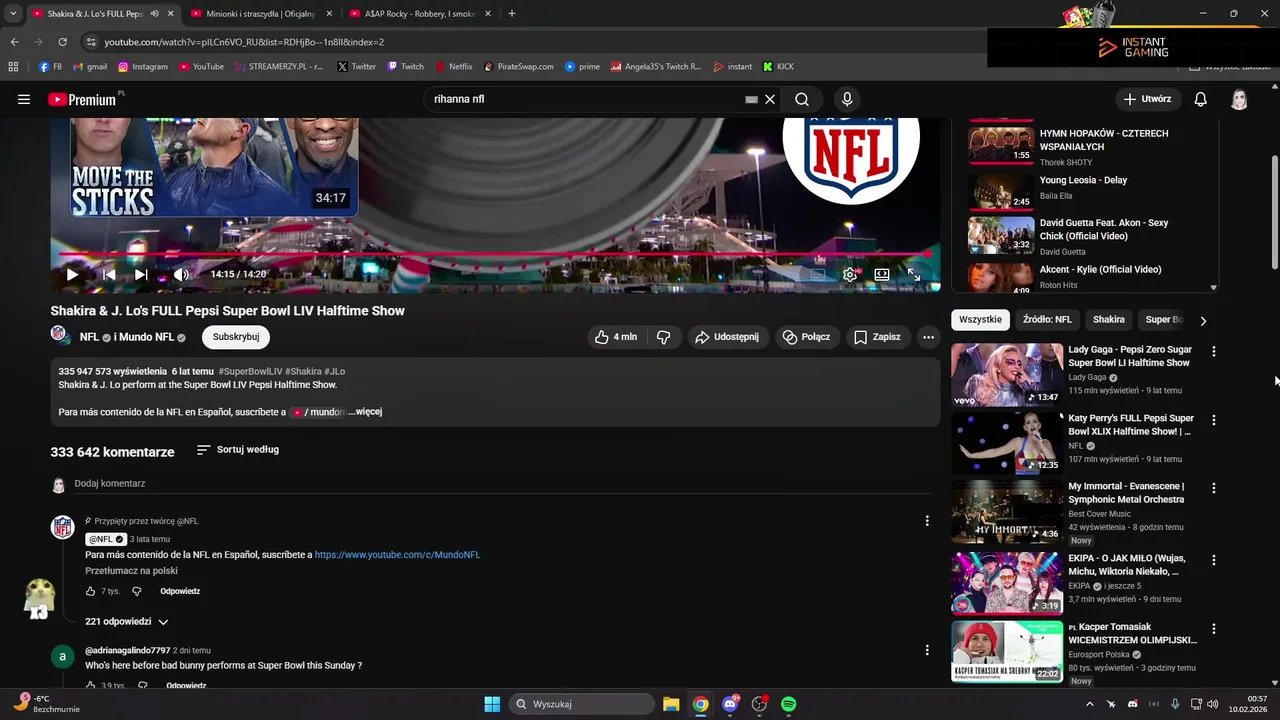Dislike the pinned NFL comment

click(x=137, y=591)
